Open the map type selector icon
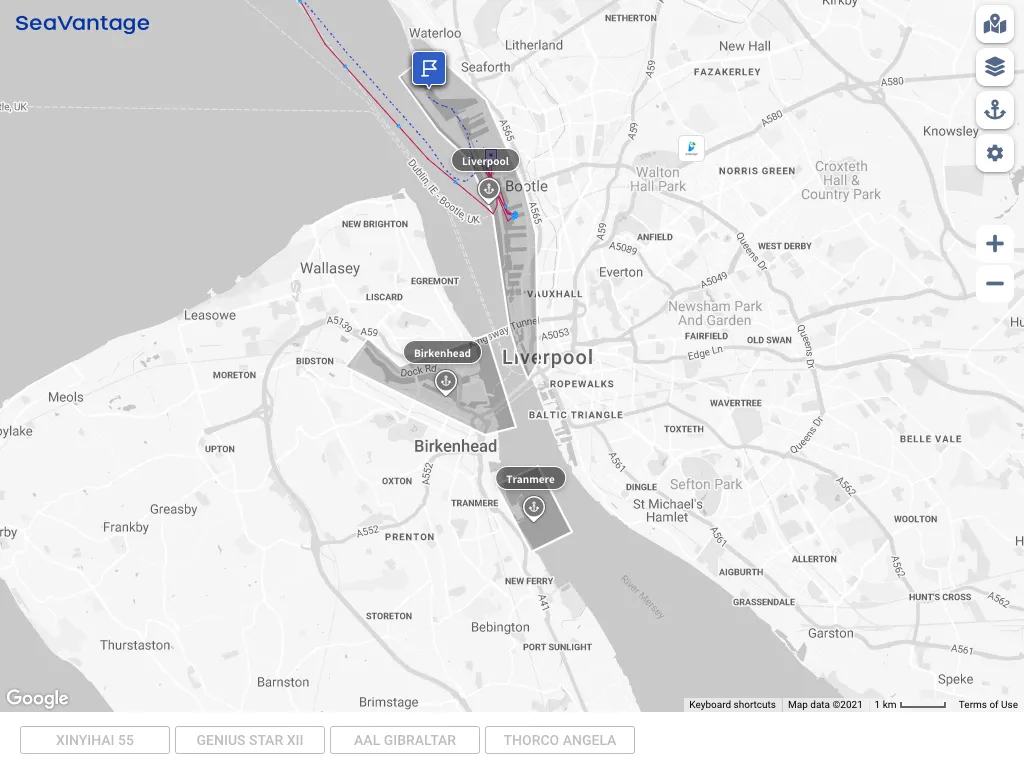Image resolution: width=1024 pixels, height=768 pixels. pos(995,24)
